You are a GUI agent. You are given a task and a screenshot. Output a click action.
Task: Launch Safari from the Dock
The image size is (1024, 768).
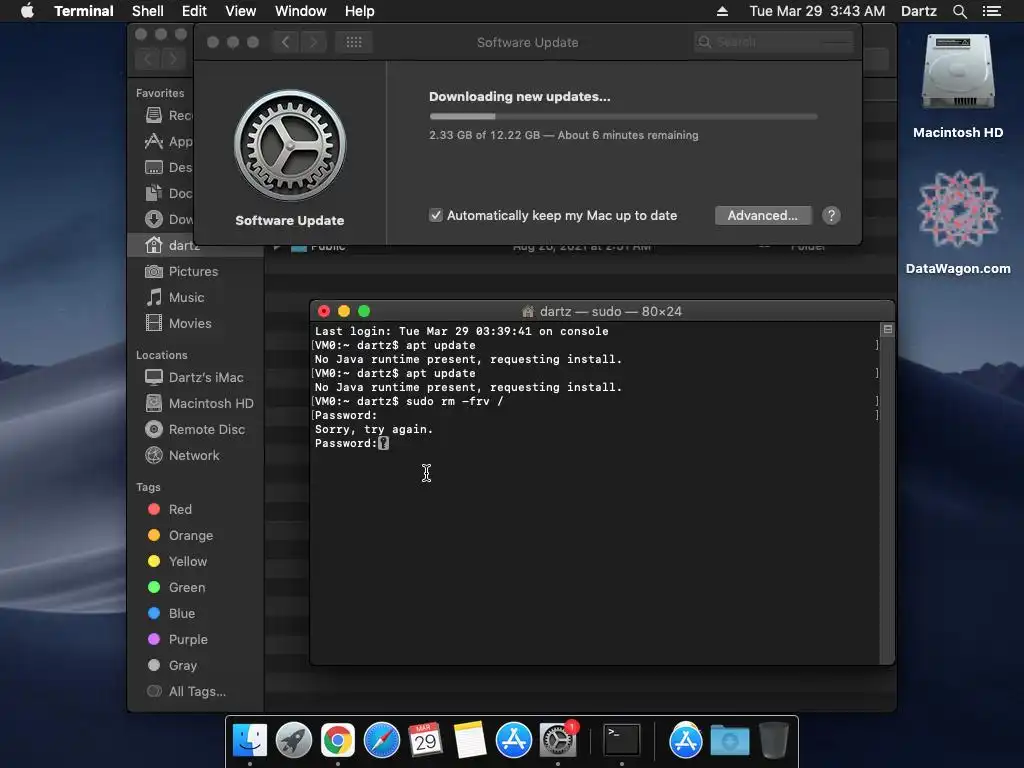pyautogui.click(x=381, y=741)
